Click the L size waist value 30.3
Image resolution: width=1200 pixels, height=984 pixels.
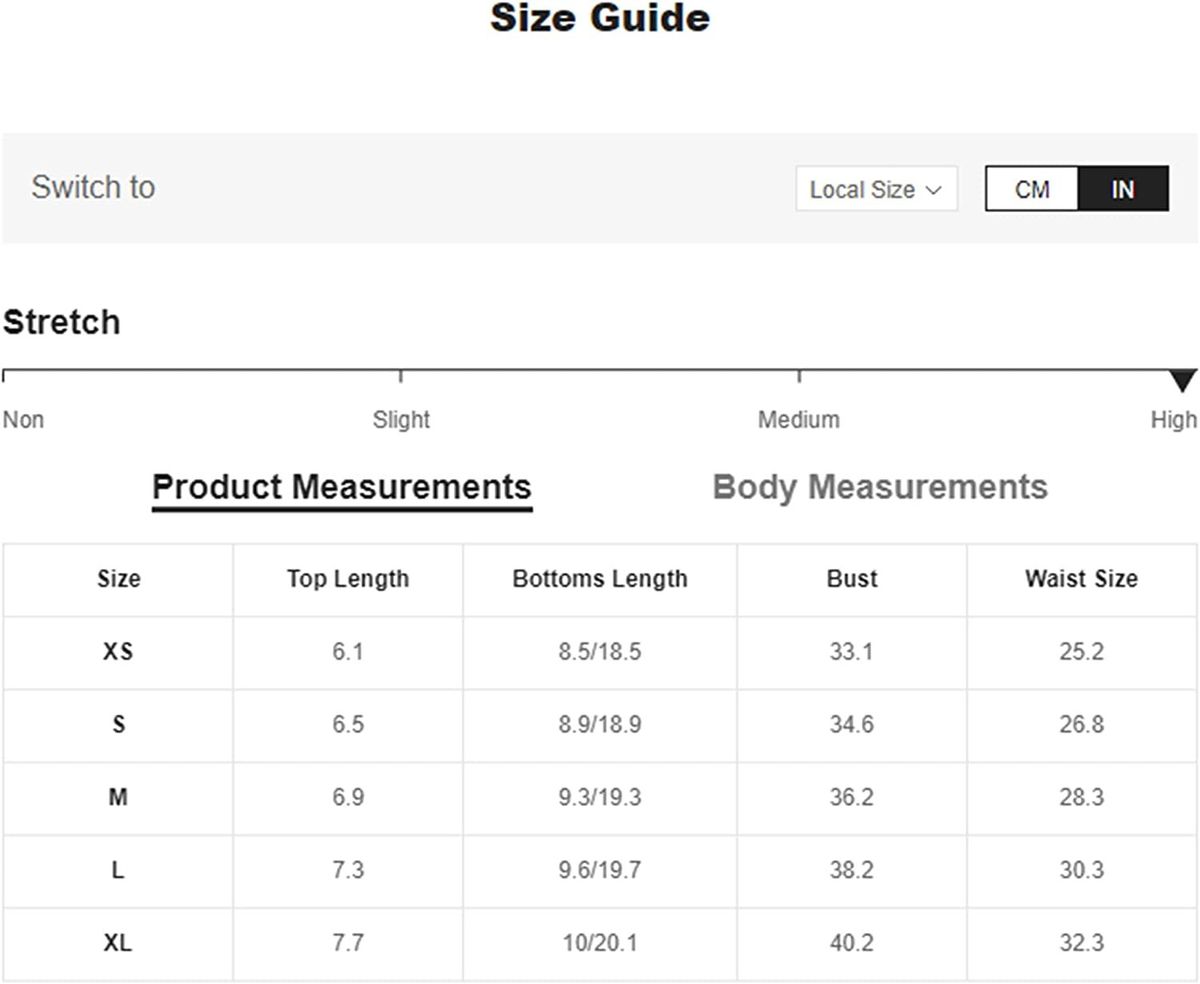1081,870
